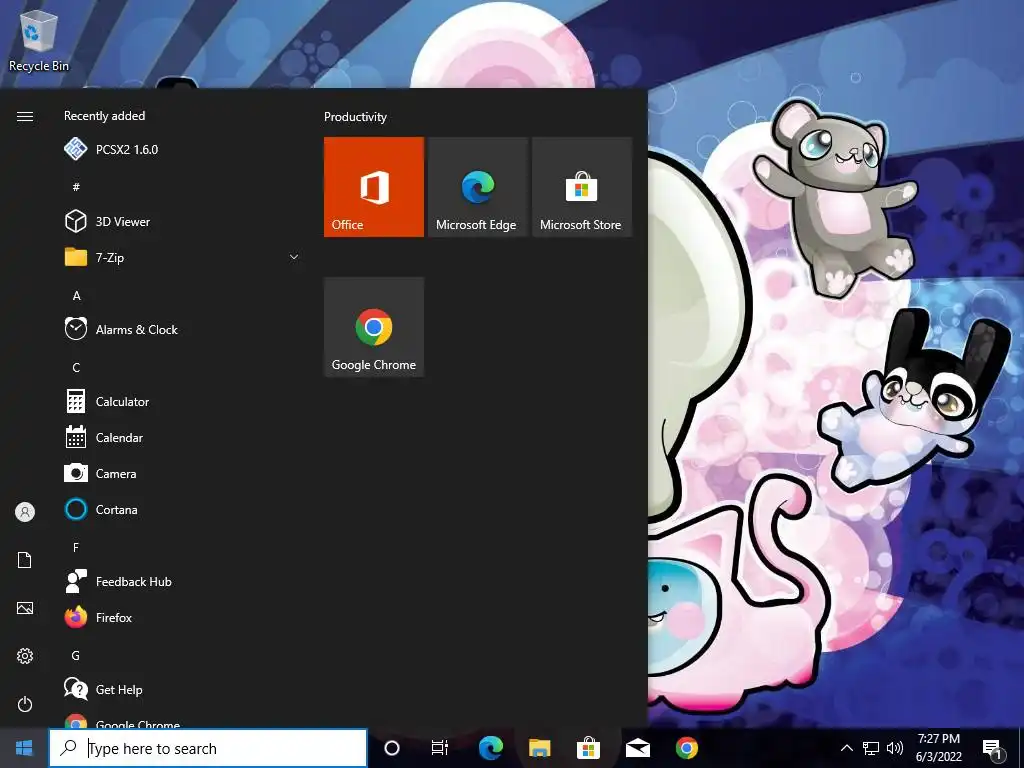Open File Explorer from taskbar
This screenshot has width=1024, height=768.
tap(539, 748)
